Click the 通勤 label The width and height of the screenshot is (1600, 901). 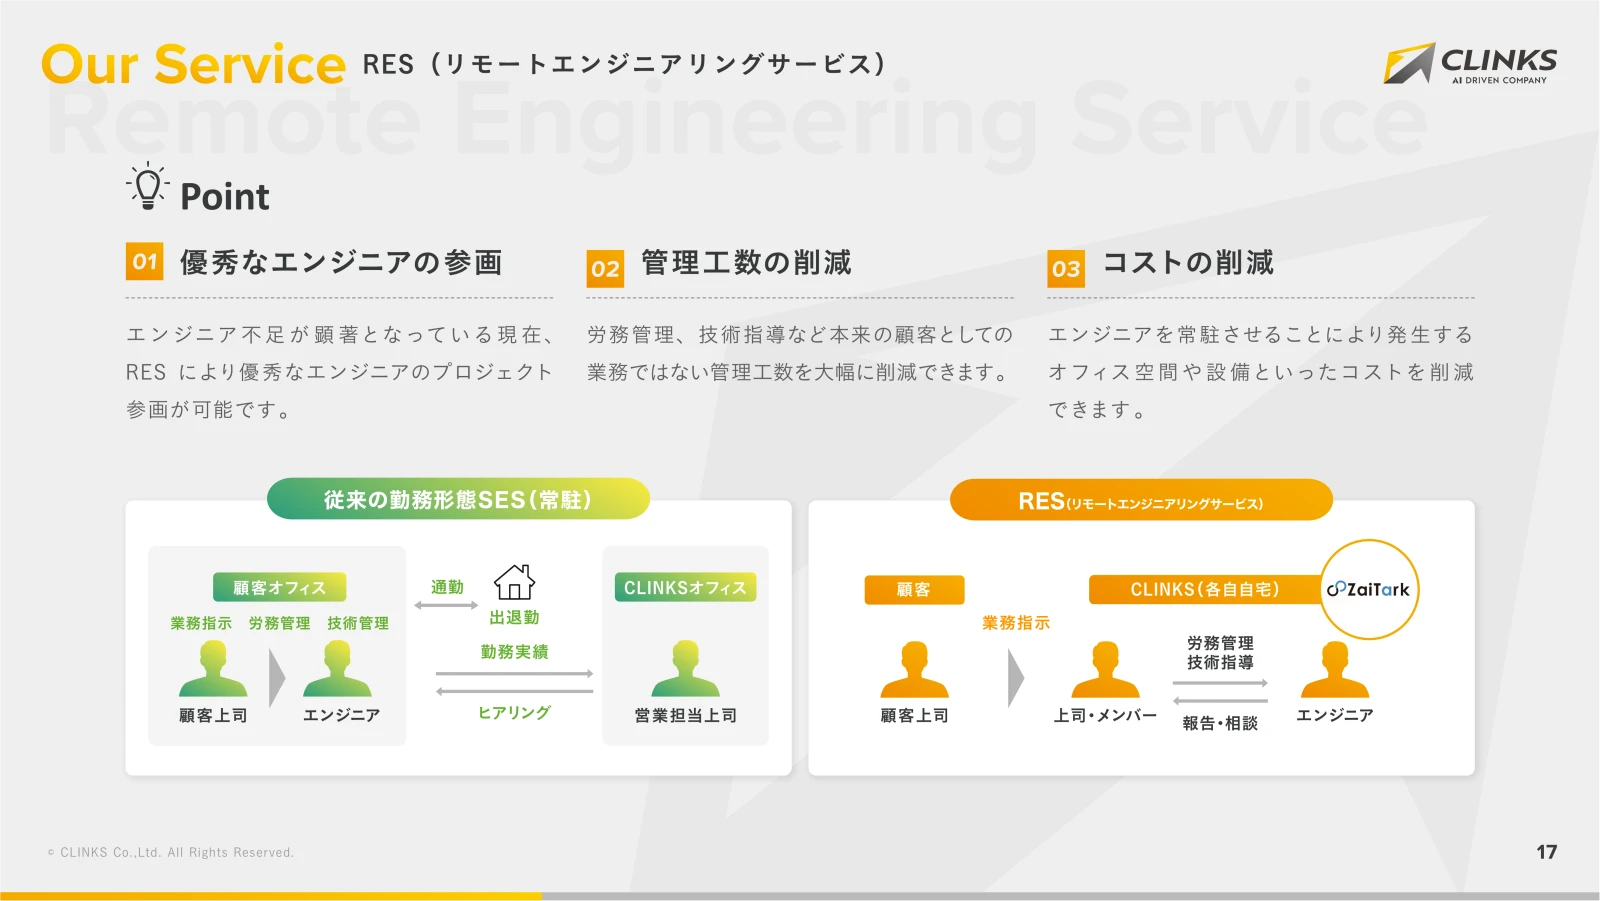pyautogui.click(x=447, y=587)
